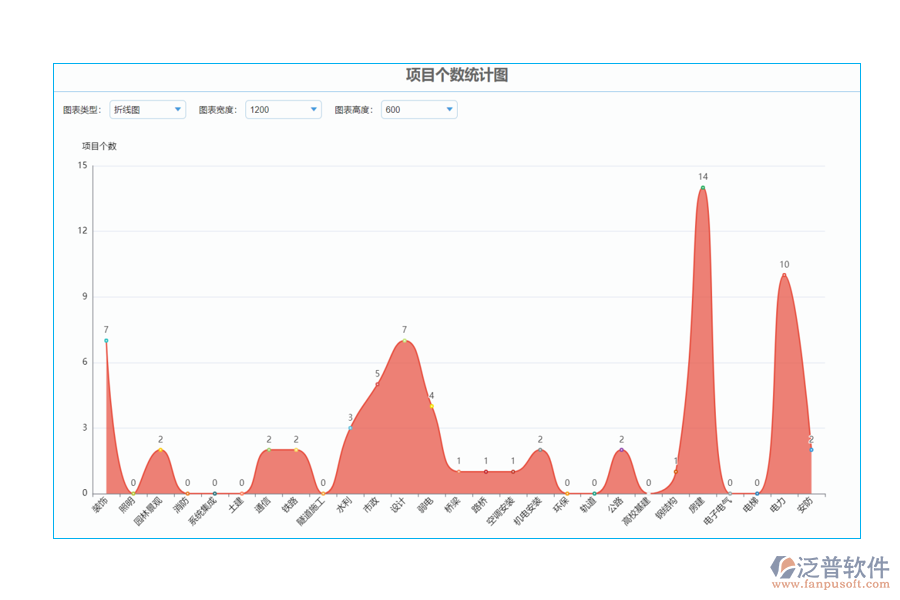Click the 装饰 data point at chart start
The height and width of the screenshot is (600, 900).
click(106, 341)
